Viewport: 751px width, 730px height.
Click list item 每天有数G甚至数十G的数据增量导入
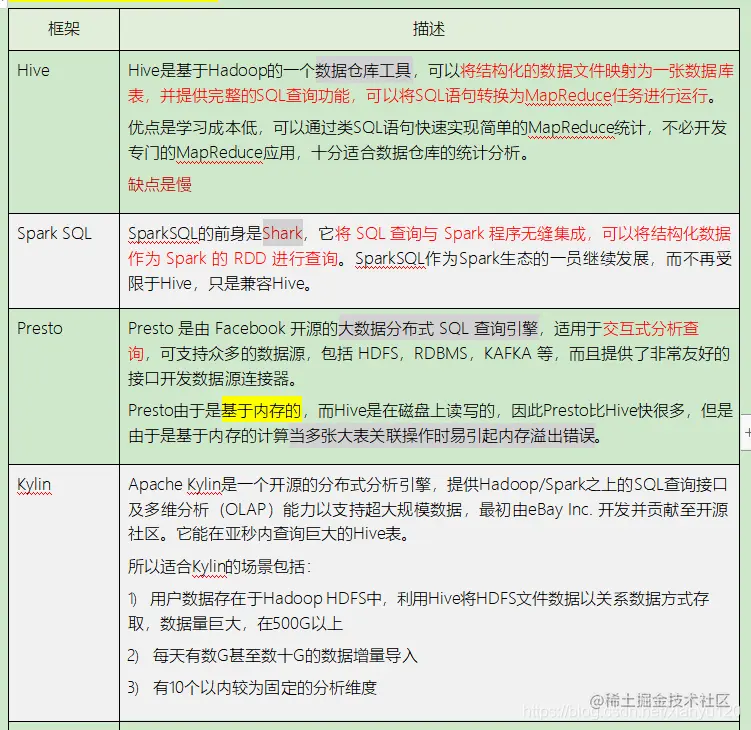(273, 656)
